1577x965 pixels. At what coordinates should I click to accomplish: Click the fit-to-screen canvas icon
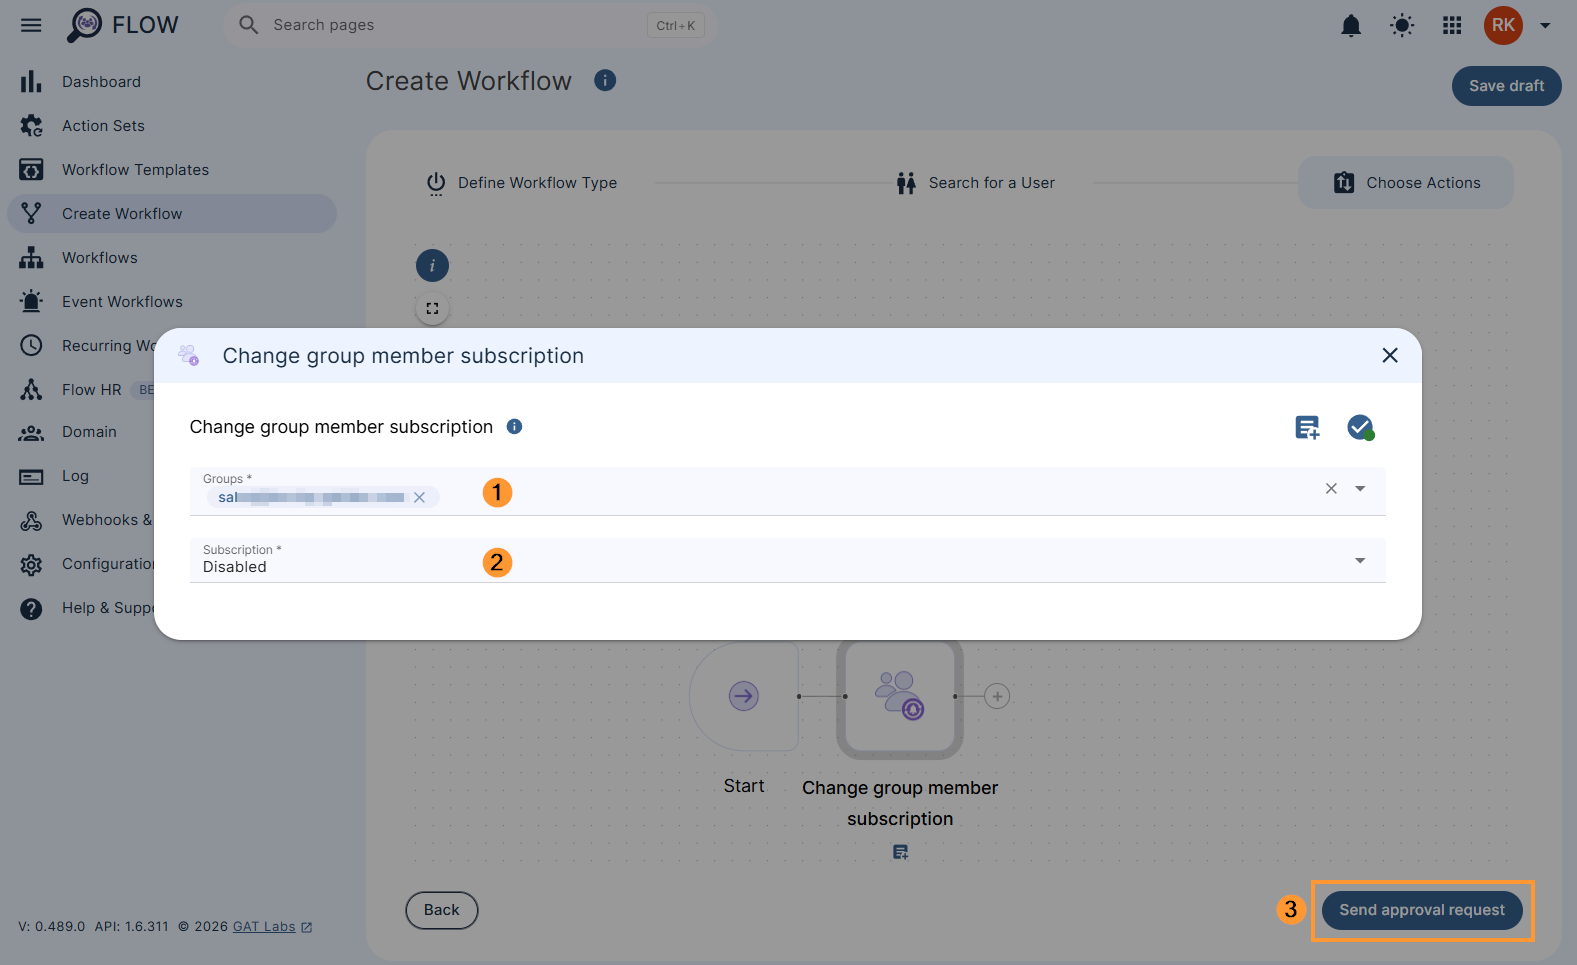coord(432,309)
